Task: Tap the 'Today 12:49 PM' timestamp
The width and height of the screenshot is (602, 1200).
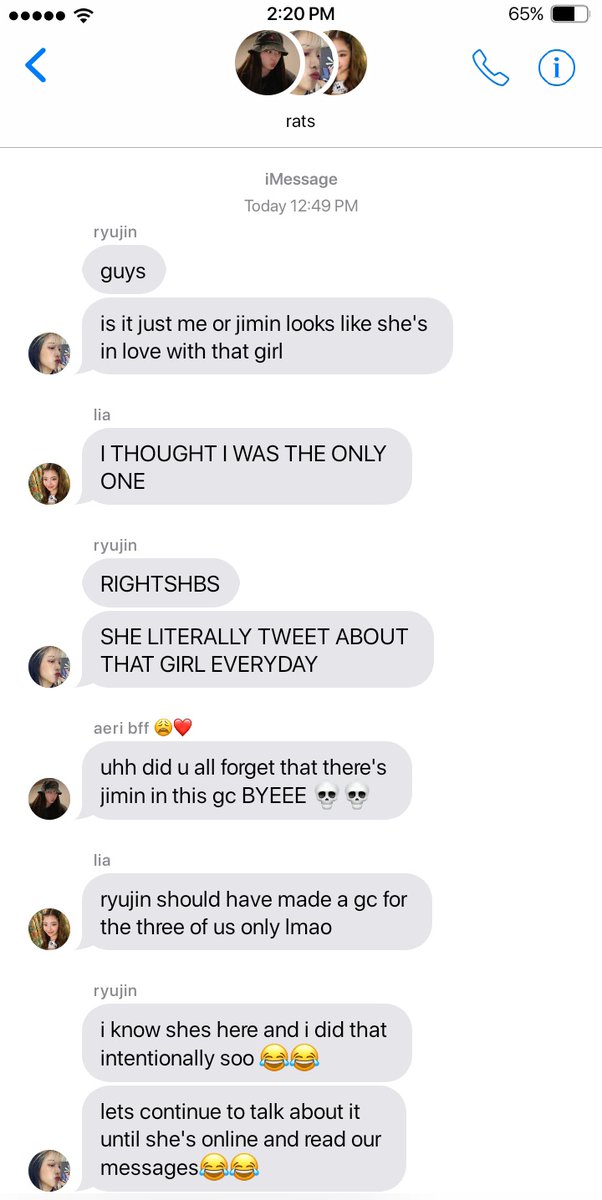Action: point(301,206)
